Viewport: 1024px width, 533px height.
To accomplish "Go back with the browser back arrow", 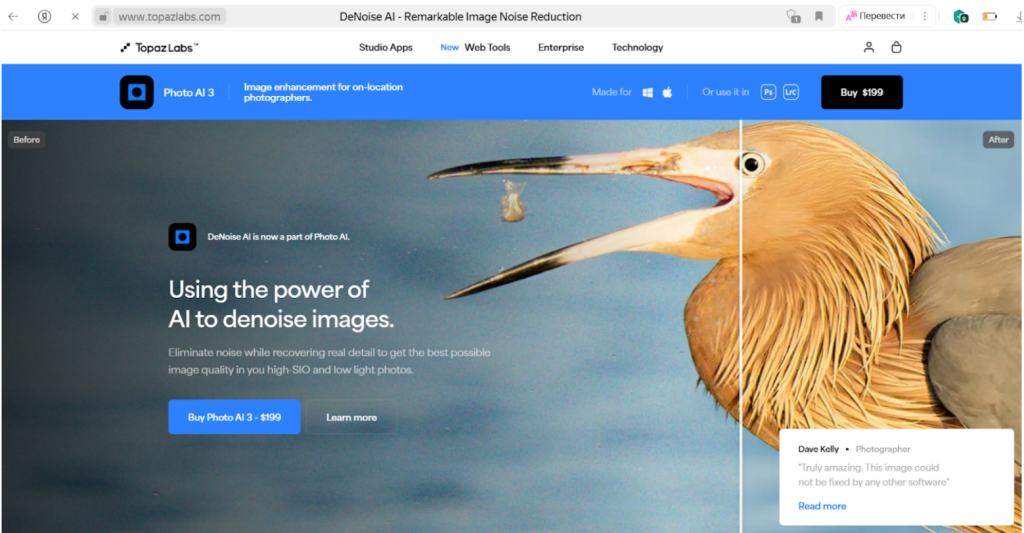I will tap(13, 16).
